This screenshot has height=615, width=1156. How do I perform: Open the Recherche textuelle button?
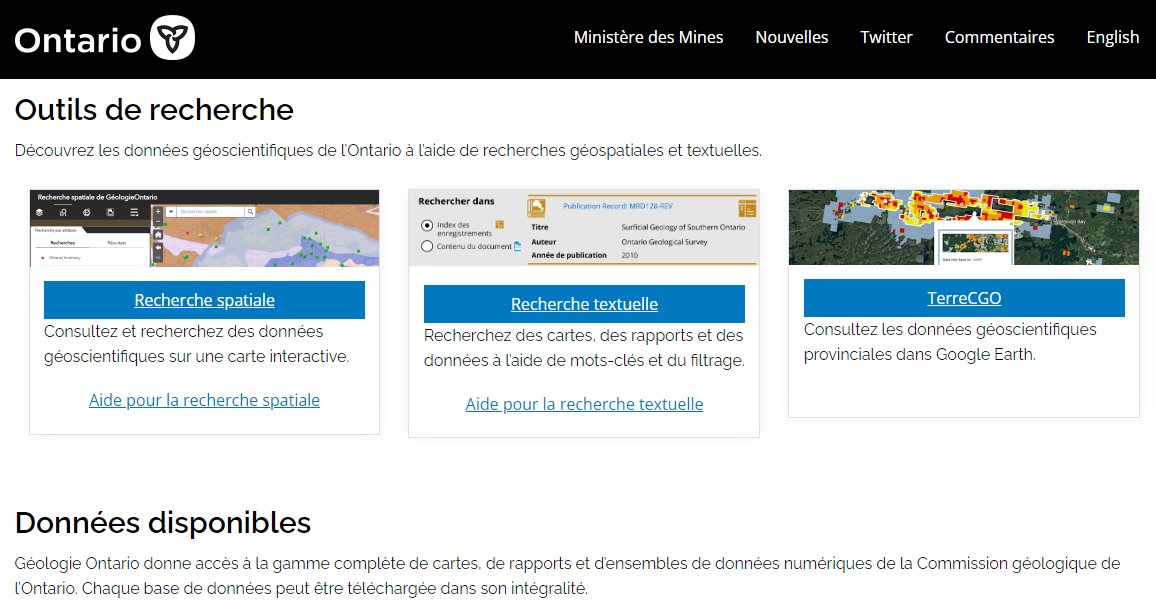584,304
